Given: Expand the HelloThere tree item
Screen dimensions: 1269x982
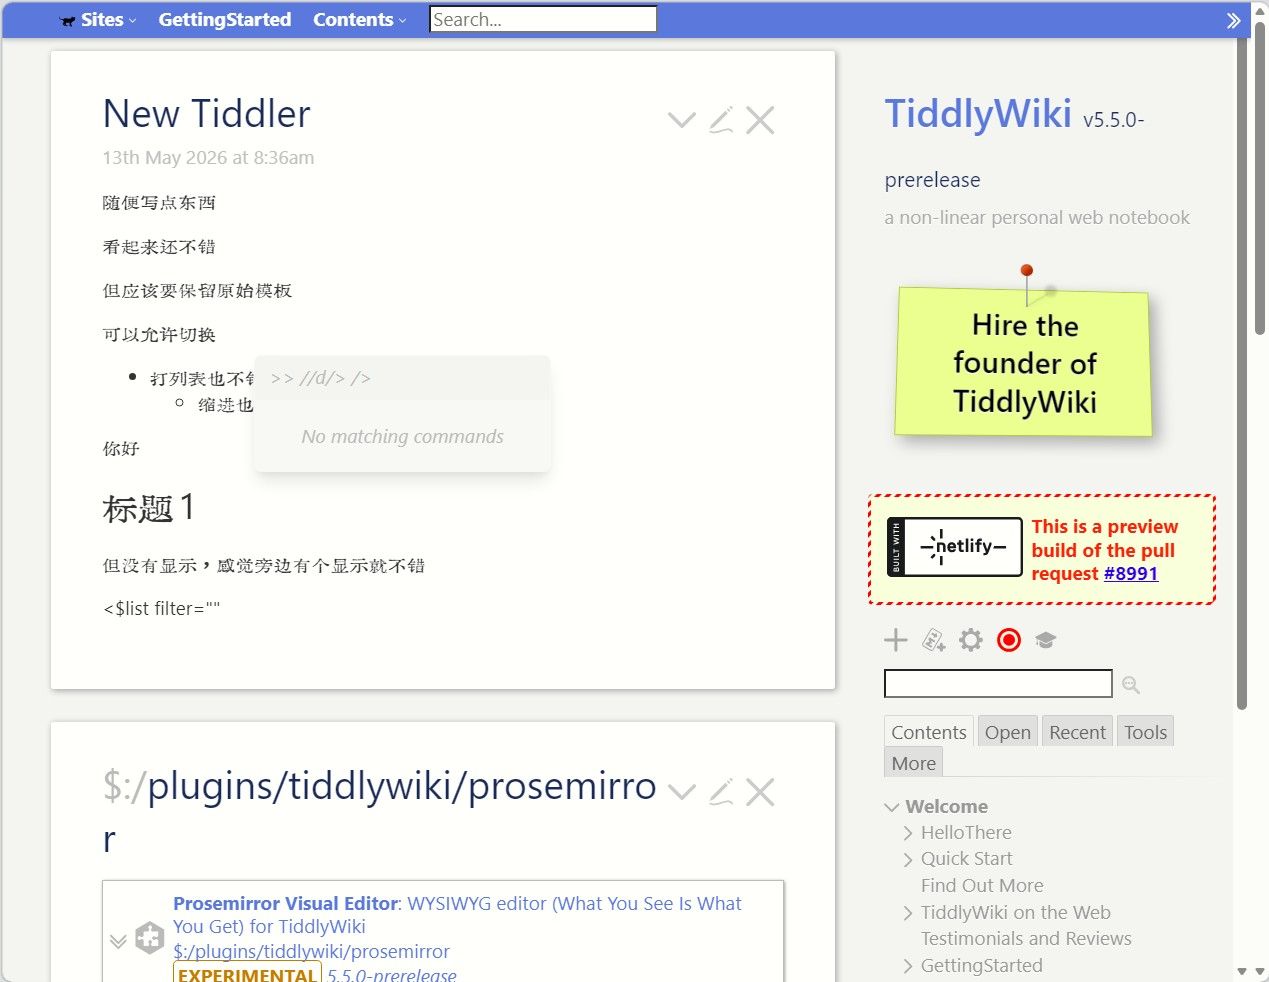Looking at the screenshot, I should pos(908,833).
